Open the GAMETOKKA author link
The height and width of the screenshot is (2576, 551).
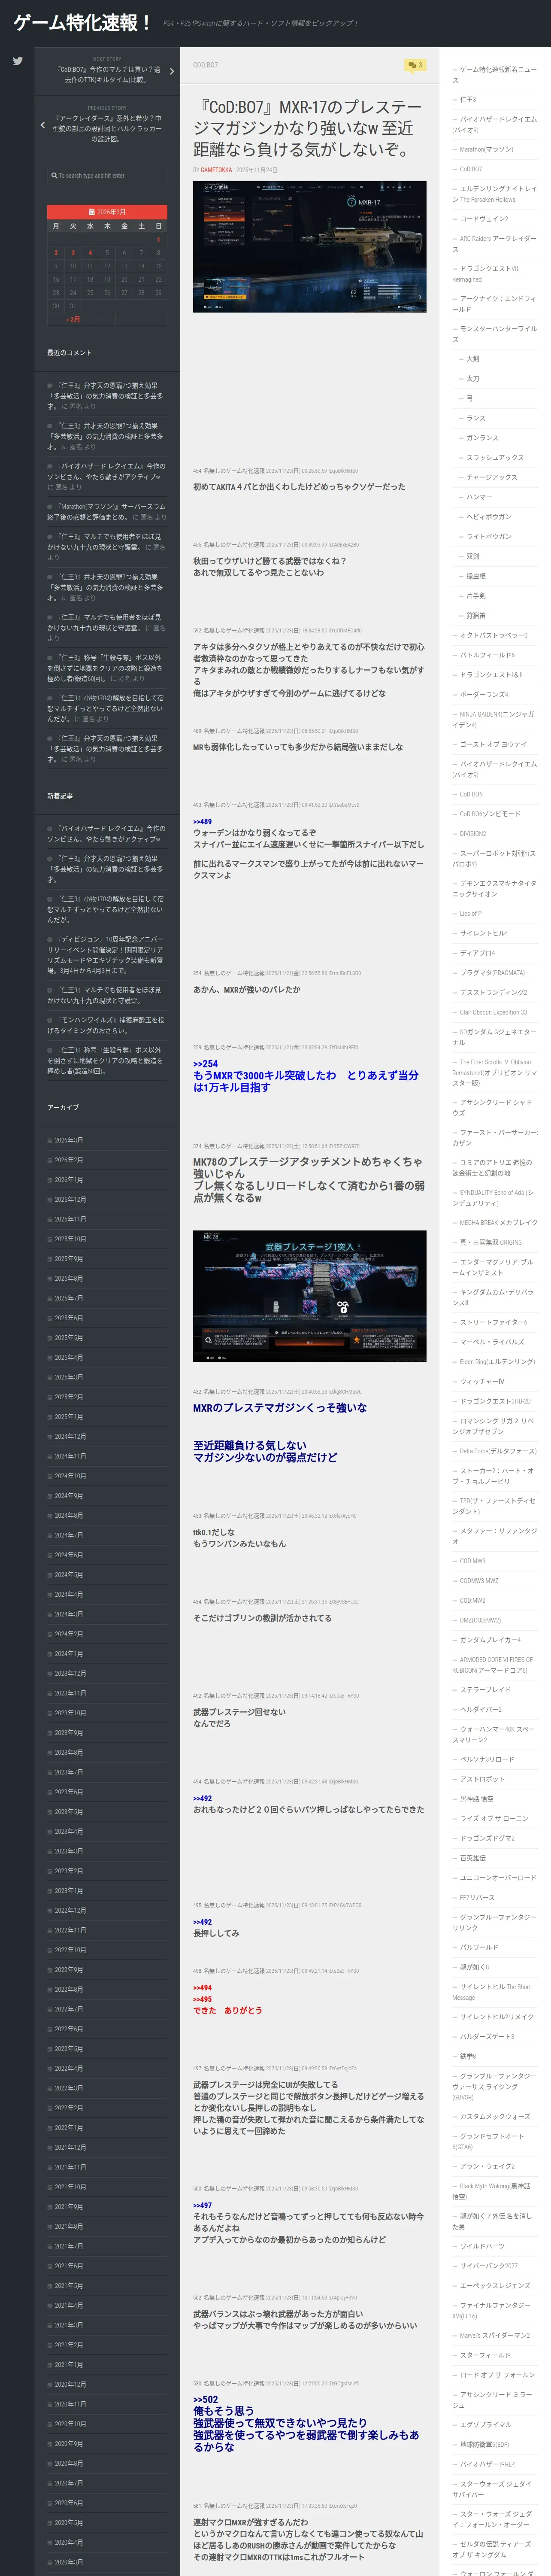[216, 170]
